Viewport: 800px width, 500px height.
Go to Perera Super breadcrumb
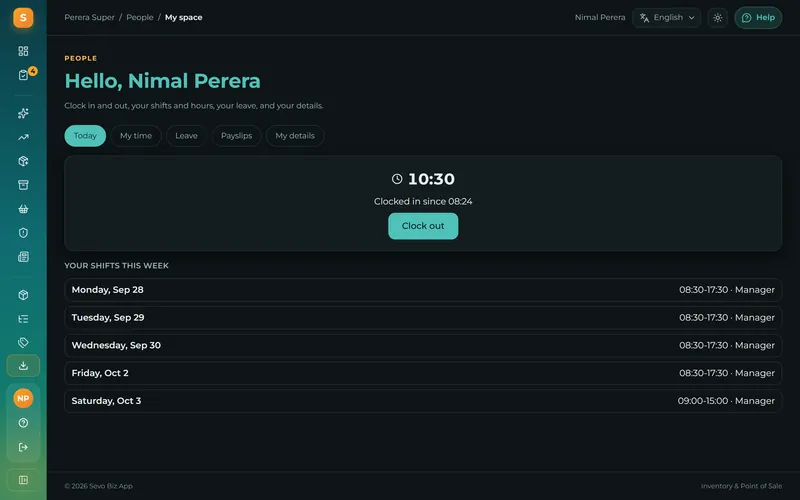89,17
